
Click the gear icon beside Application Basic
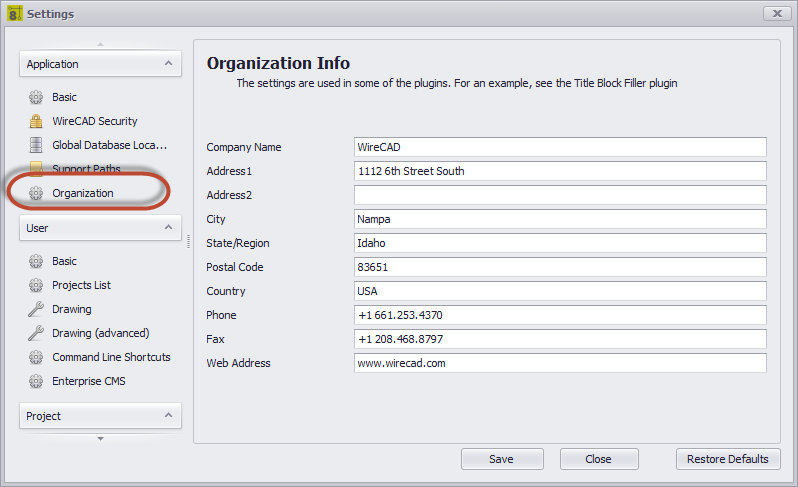point(36,97)
